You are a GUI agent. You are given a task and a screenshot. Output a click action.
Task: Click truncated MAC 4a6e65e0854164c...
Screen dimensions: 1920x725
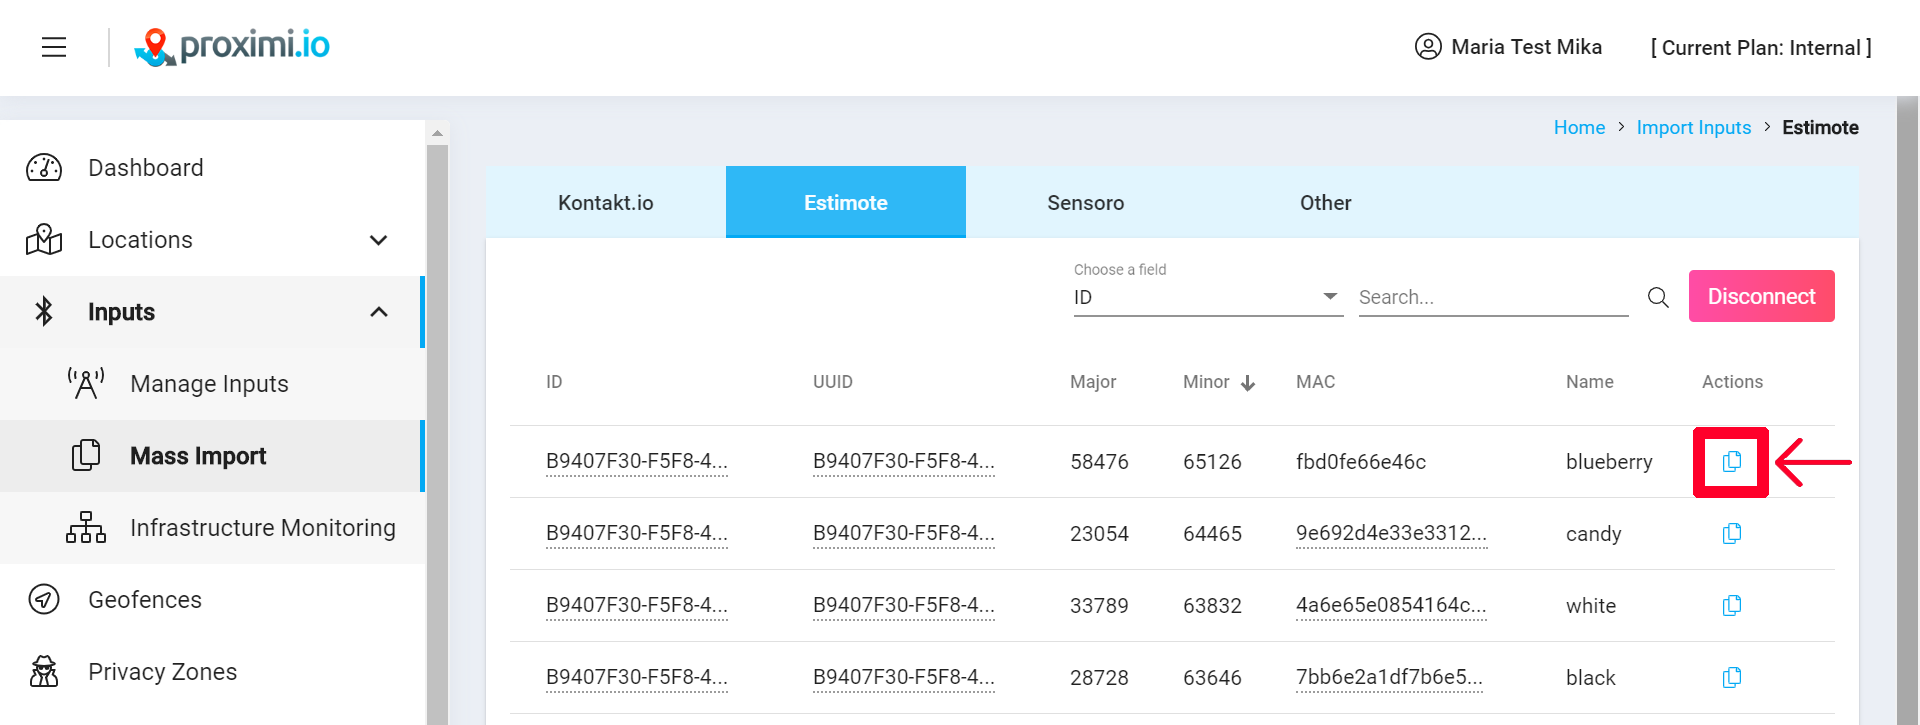pos(1391,605)
